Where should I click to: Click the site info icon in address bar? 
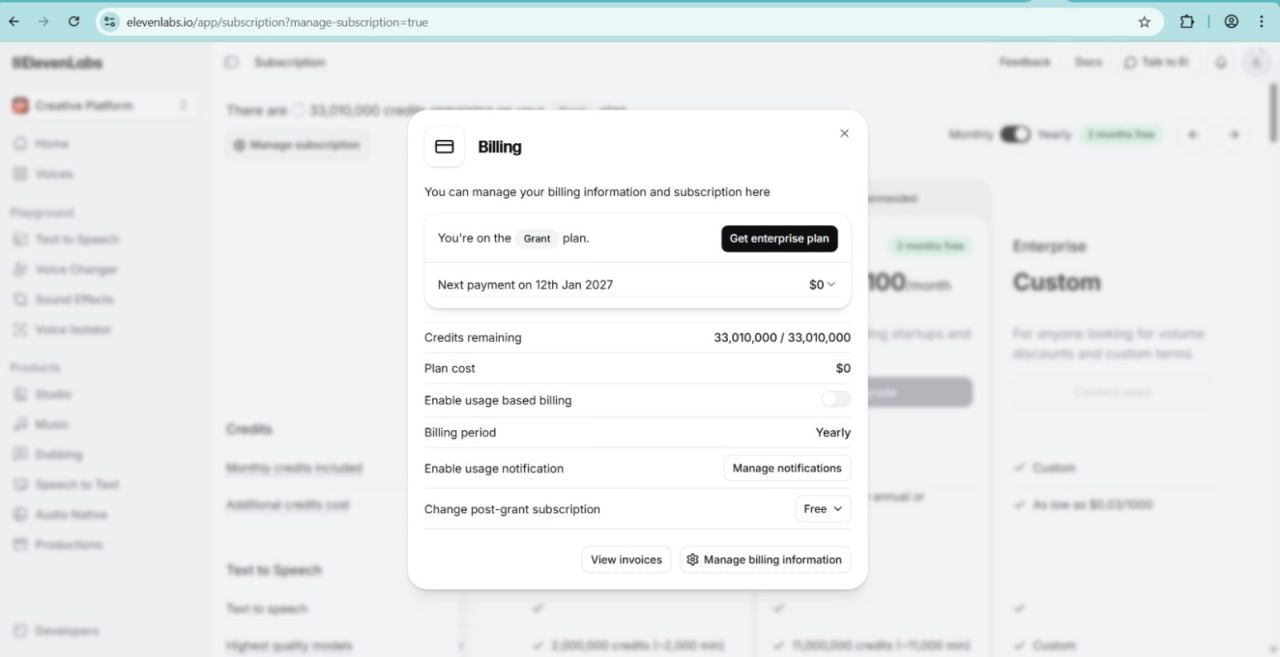pos(110,21)
